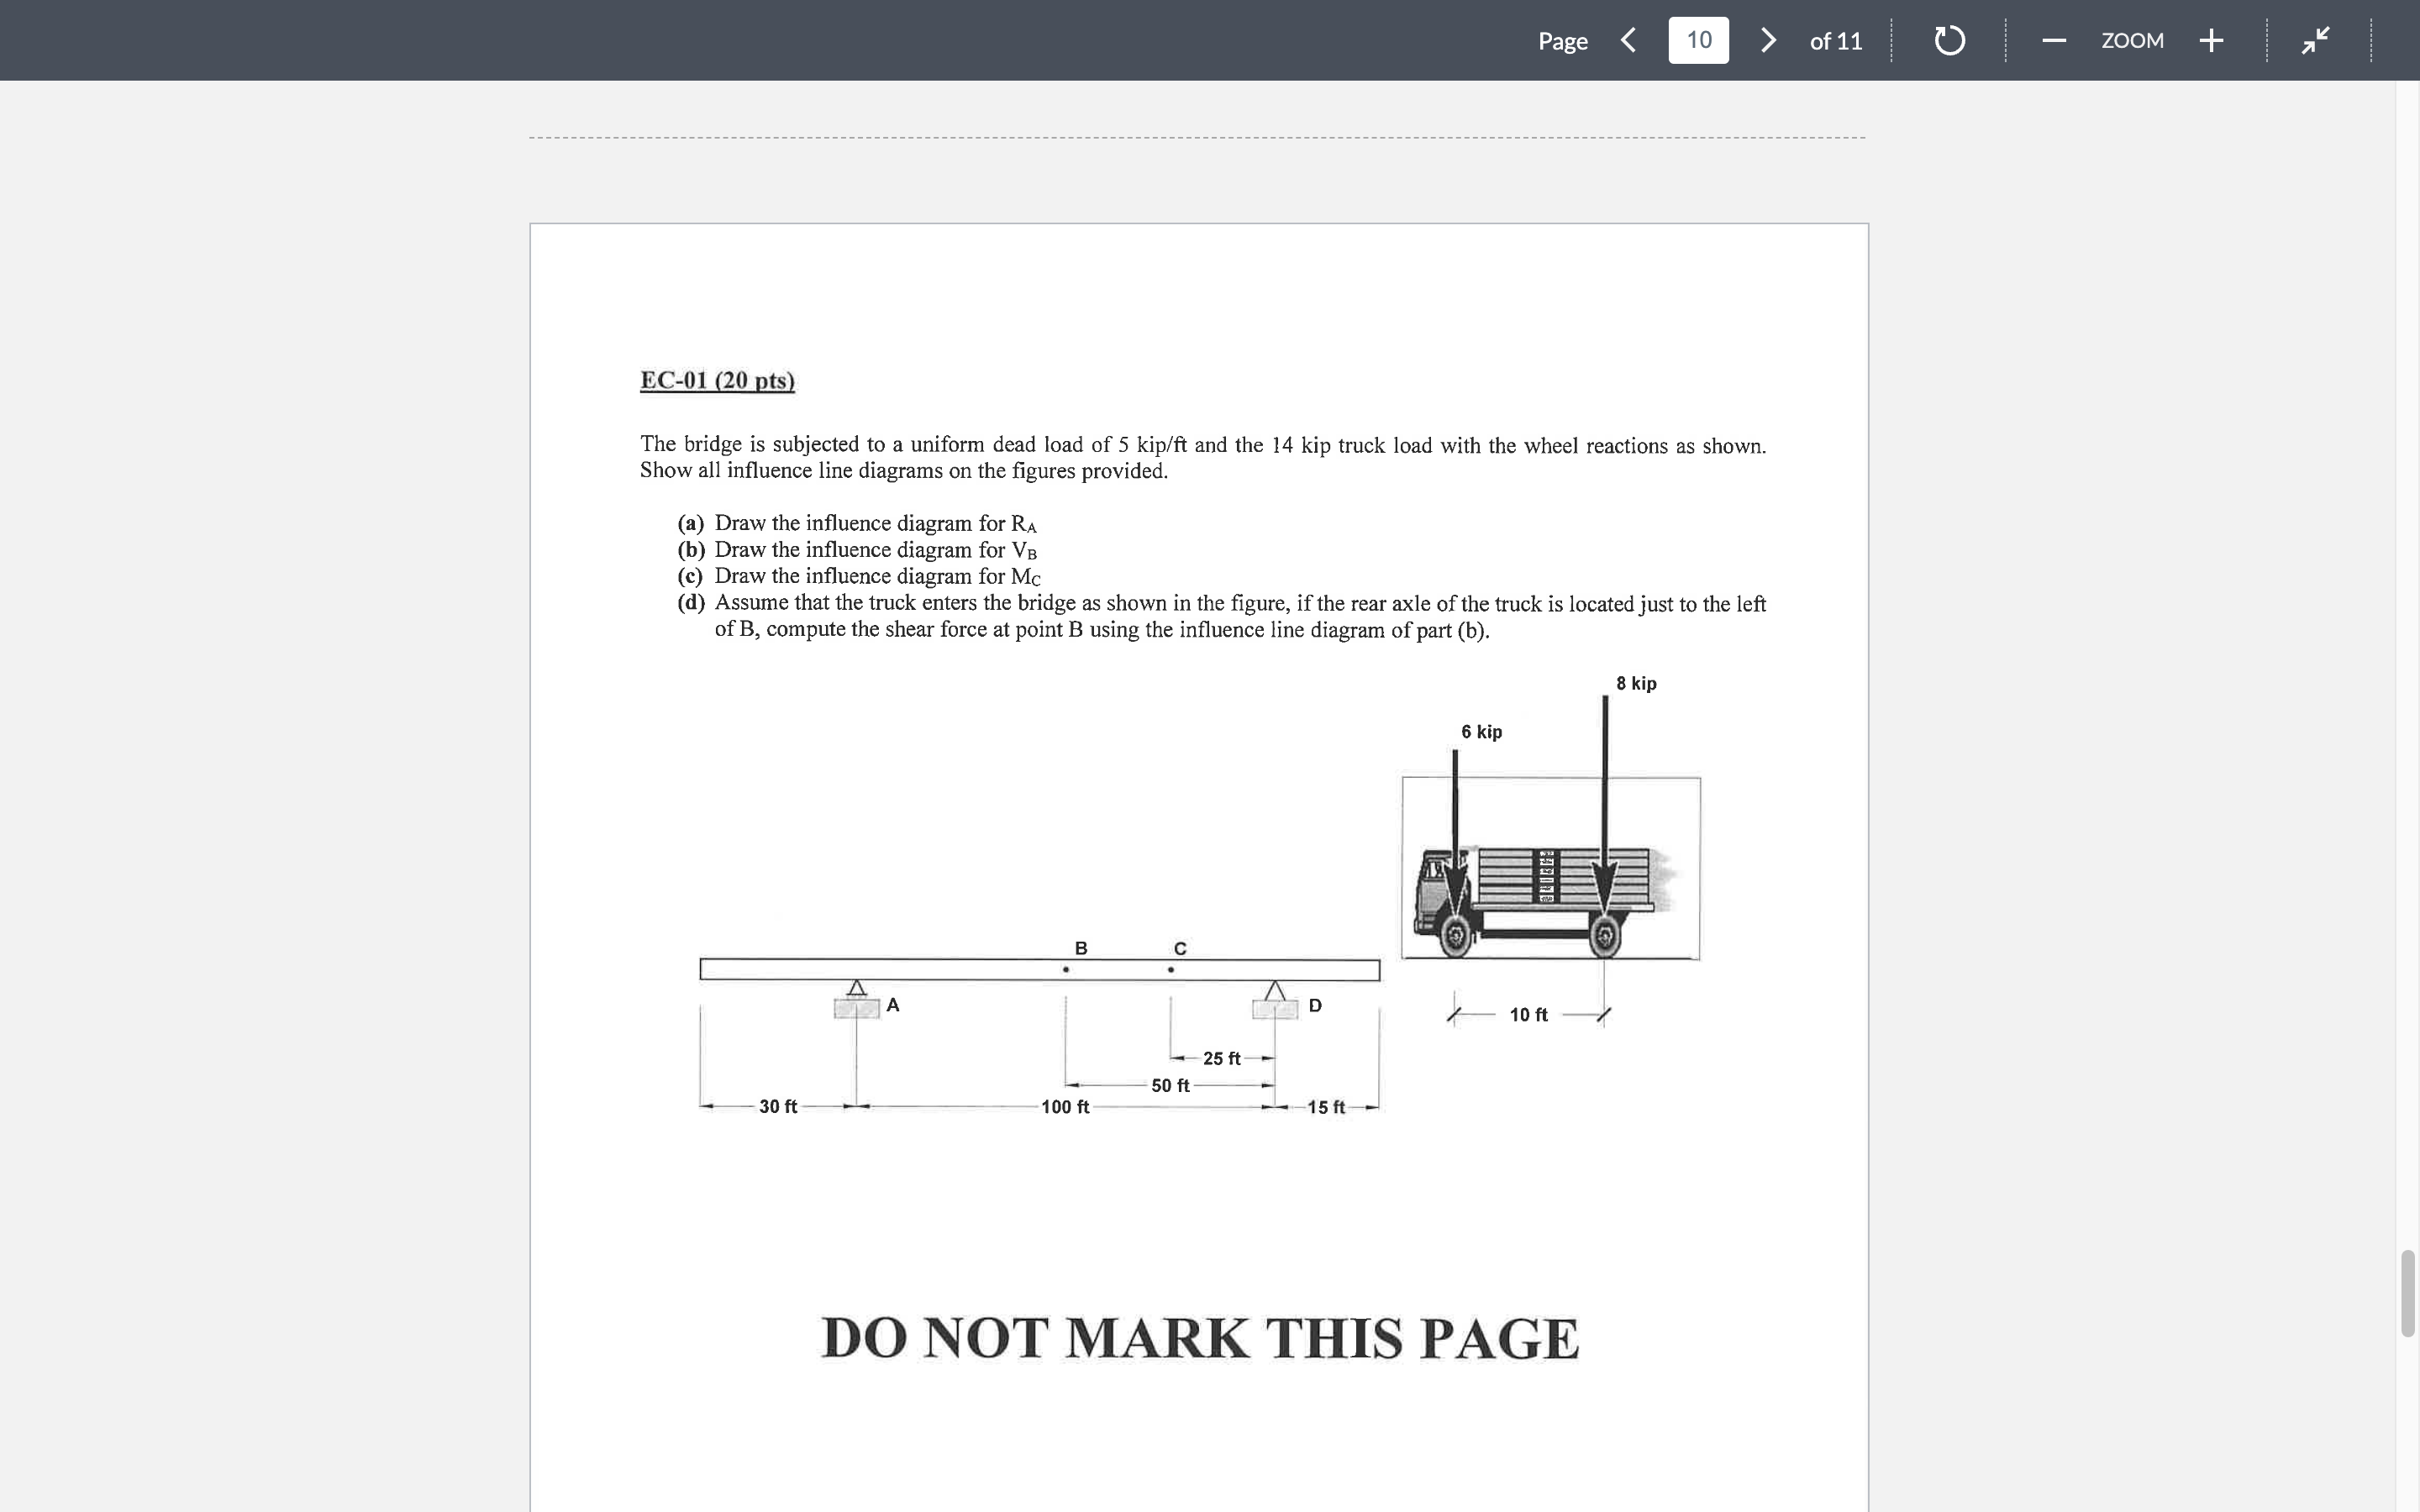Click the collapse view icon at top right

click(2314, 40)
